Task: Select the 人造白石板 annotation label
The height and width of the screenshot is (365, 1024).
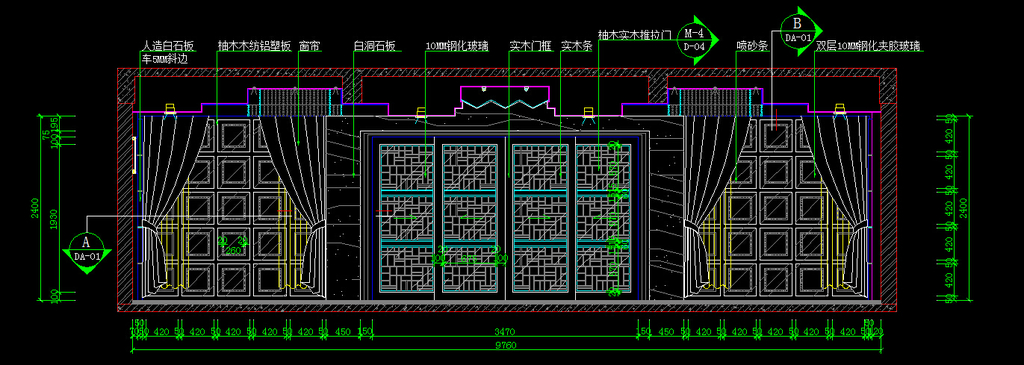Action: (x=168, y=46)
